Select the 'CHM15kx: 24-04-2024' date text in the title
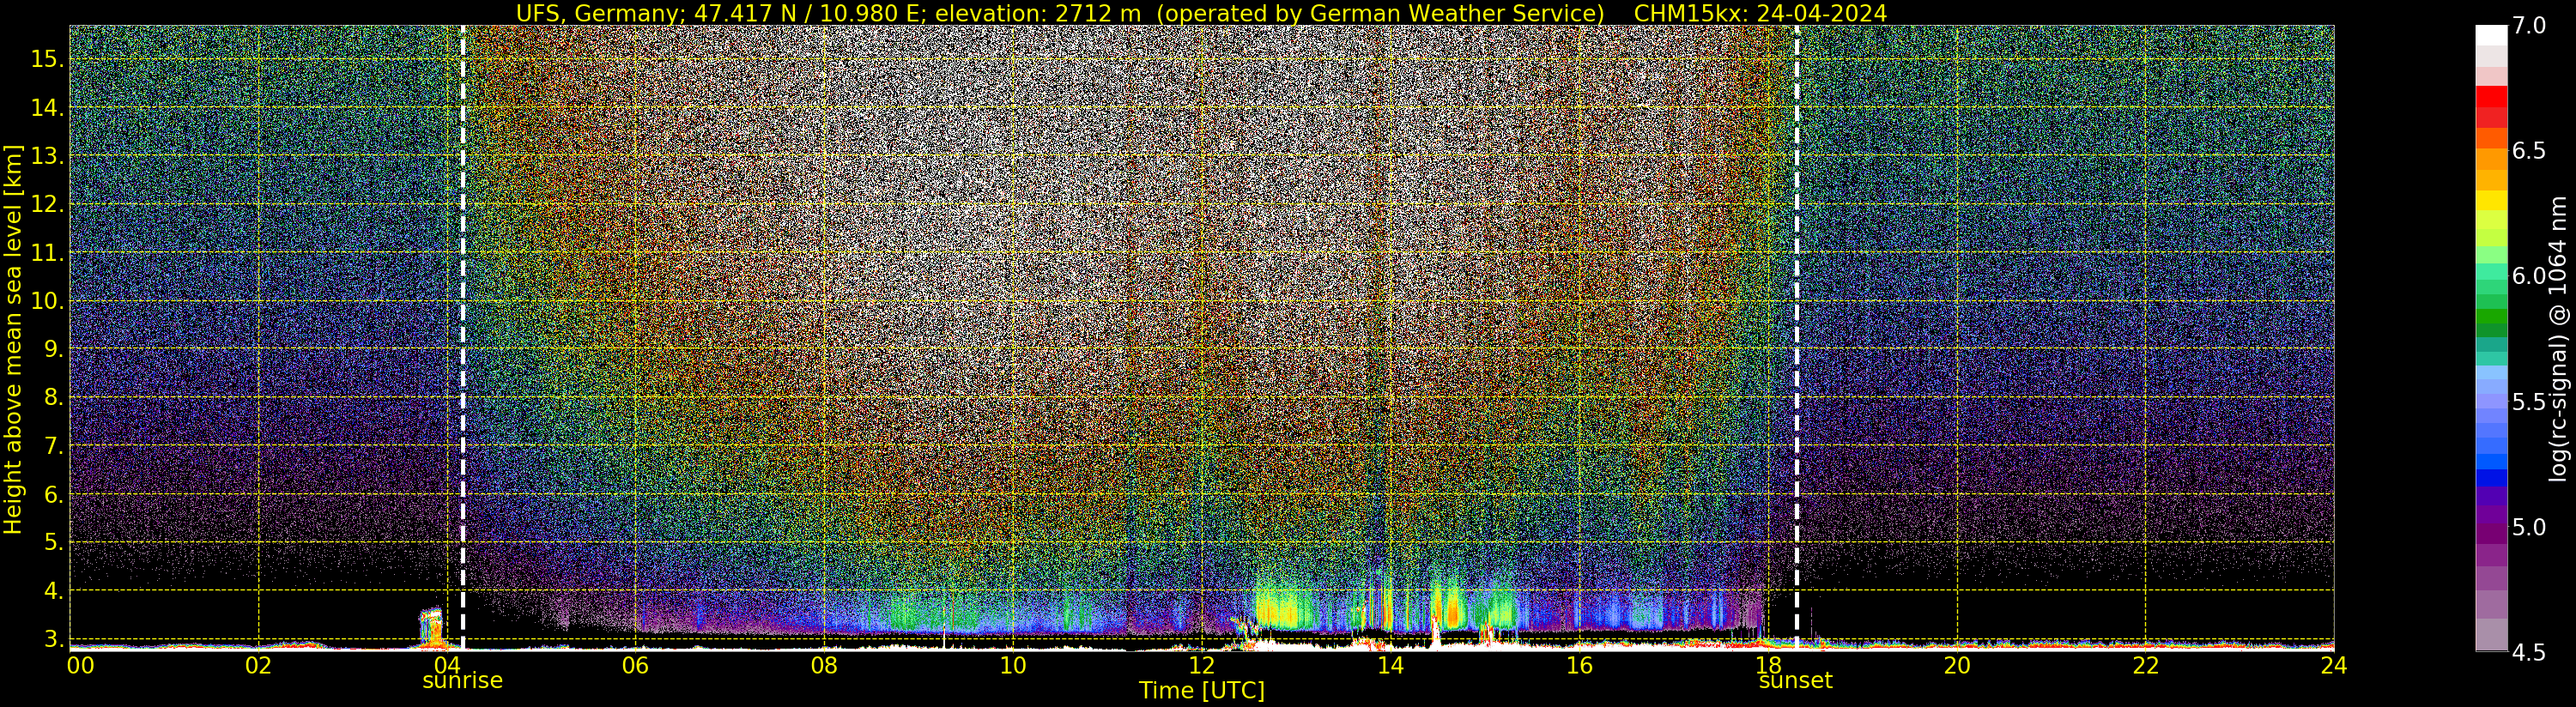 click(x=1760, y=13)
